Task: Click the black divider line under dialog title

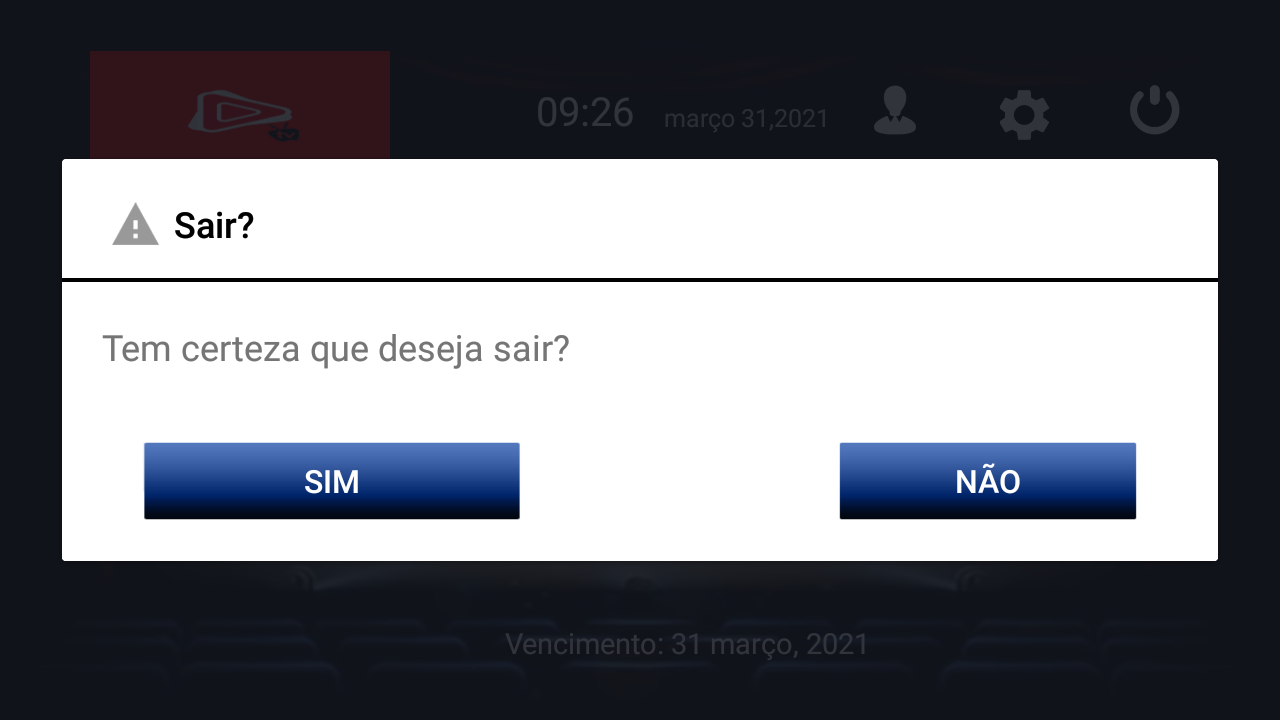Action: 640,279
